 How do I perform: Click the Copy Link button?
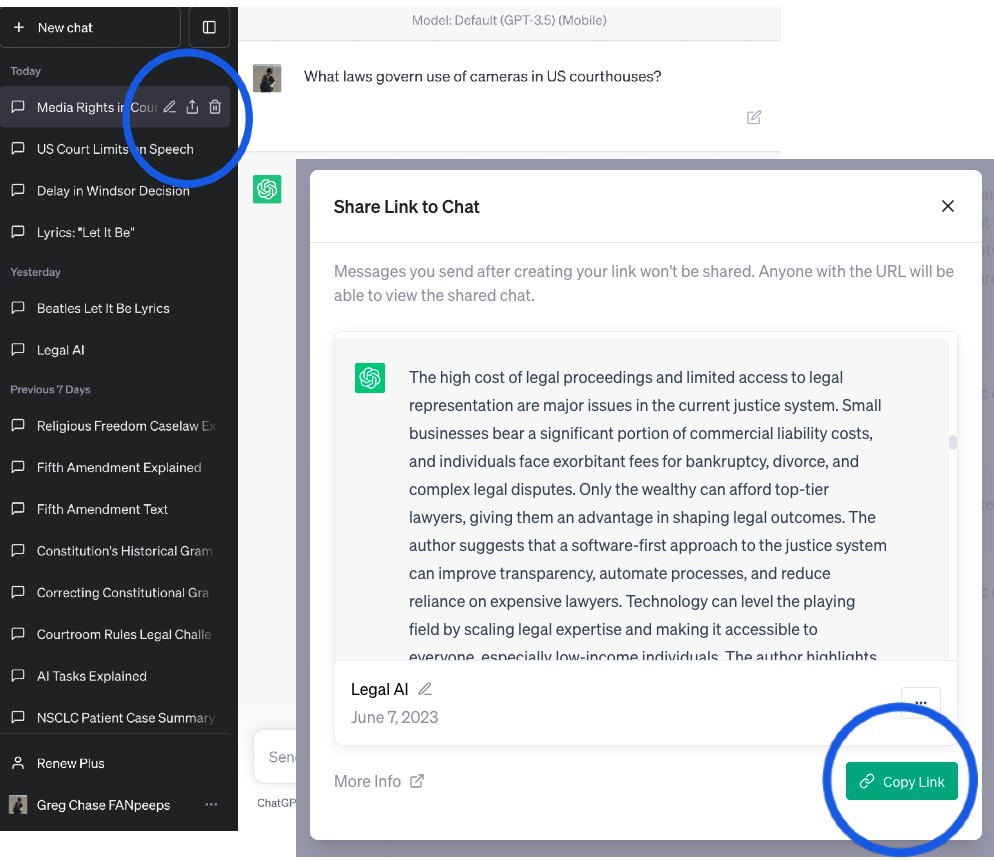click(x=901, y=781)
